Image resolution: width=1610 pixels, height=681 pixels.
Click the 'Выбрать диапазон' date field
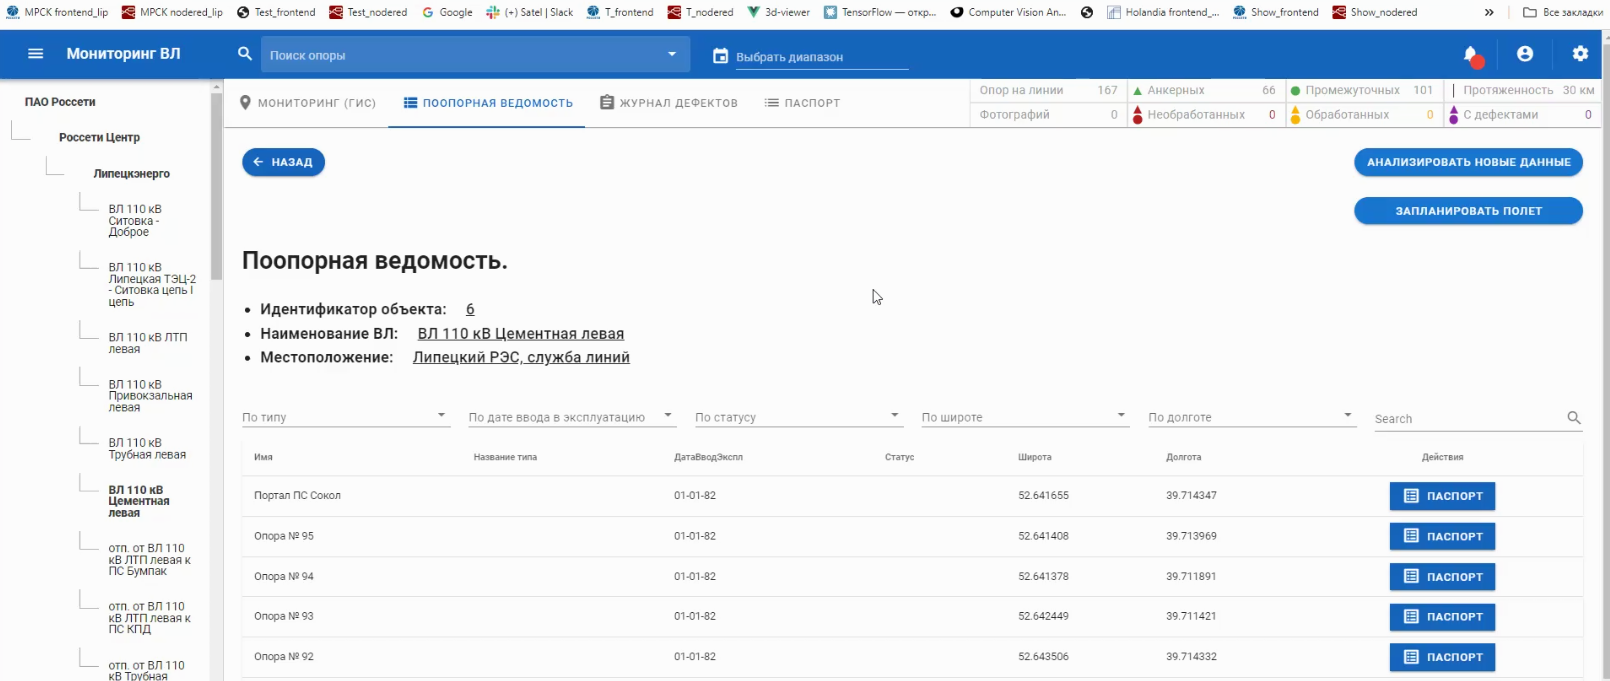click(x=821, y=57)
